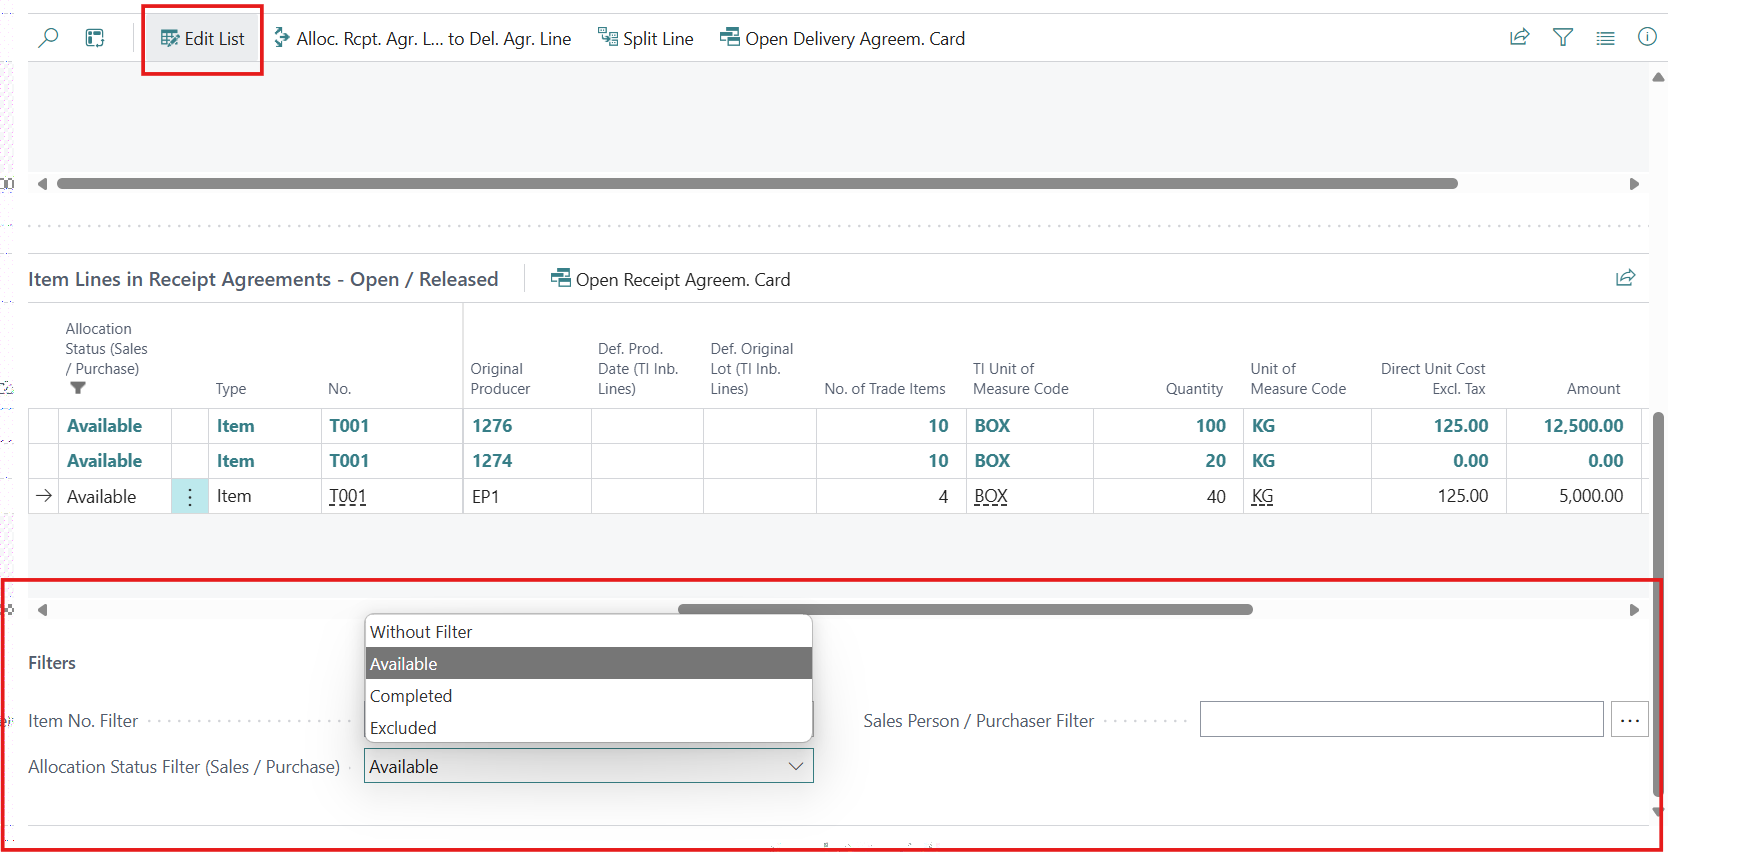Viewport: 1745px width, 852px height.
Task: Click funnel icon under Allocation Status column
Action: [x=78, y=388]
